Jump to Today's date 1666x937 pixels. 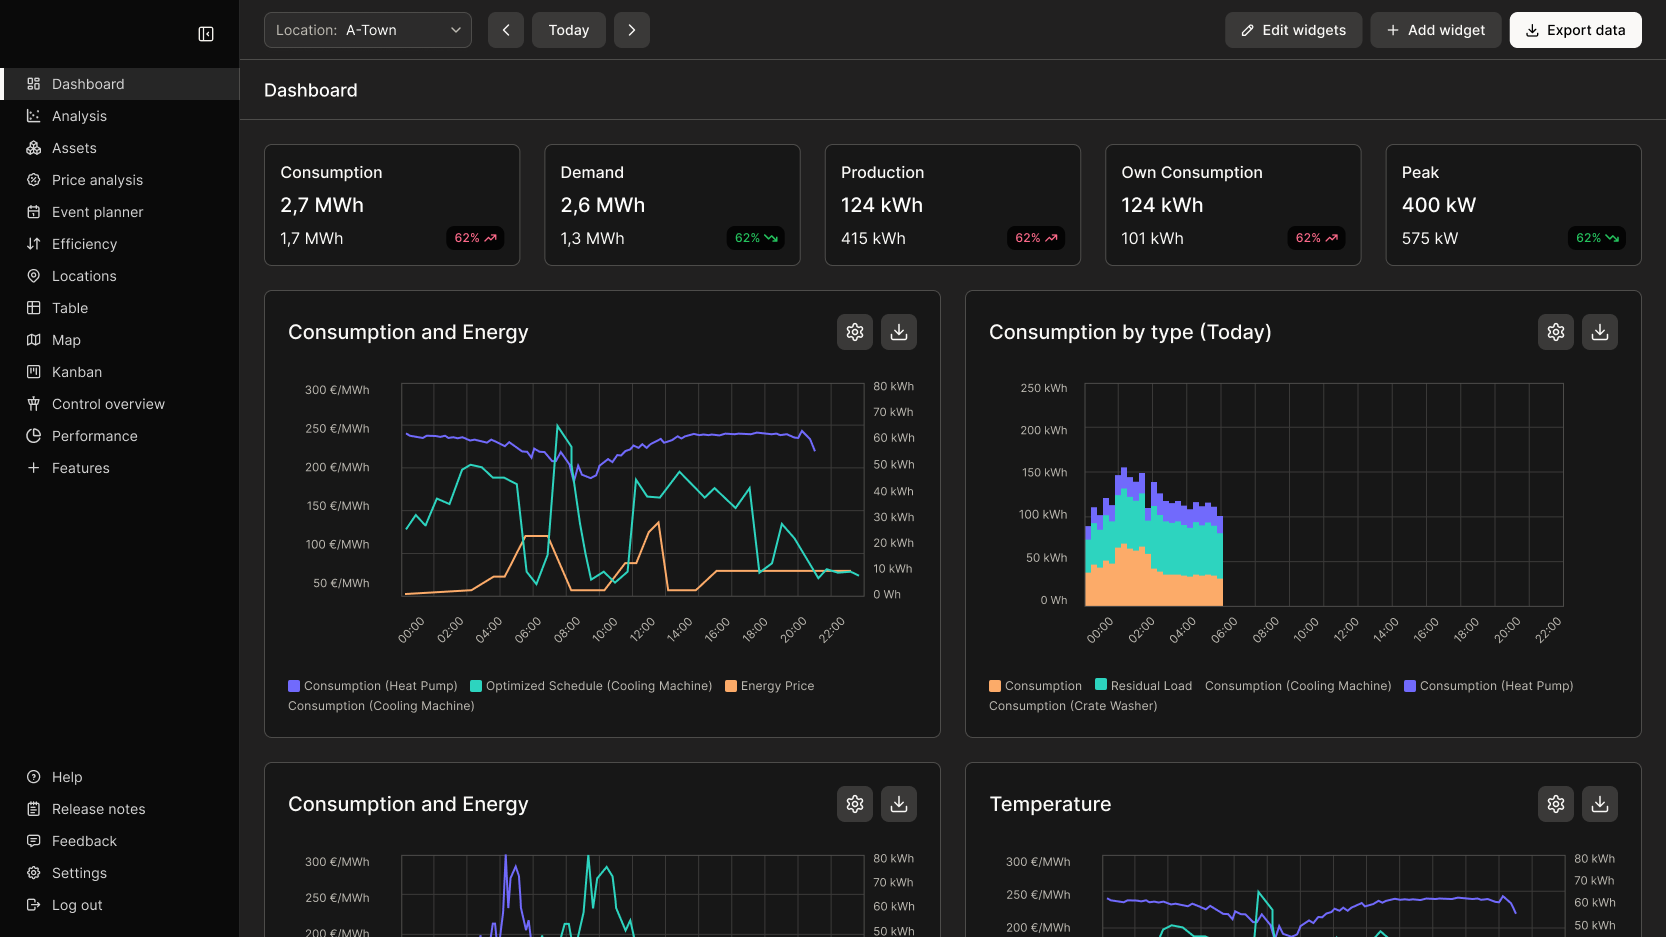pyautogui.click(x=568, y=30)
